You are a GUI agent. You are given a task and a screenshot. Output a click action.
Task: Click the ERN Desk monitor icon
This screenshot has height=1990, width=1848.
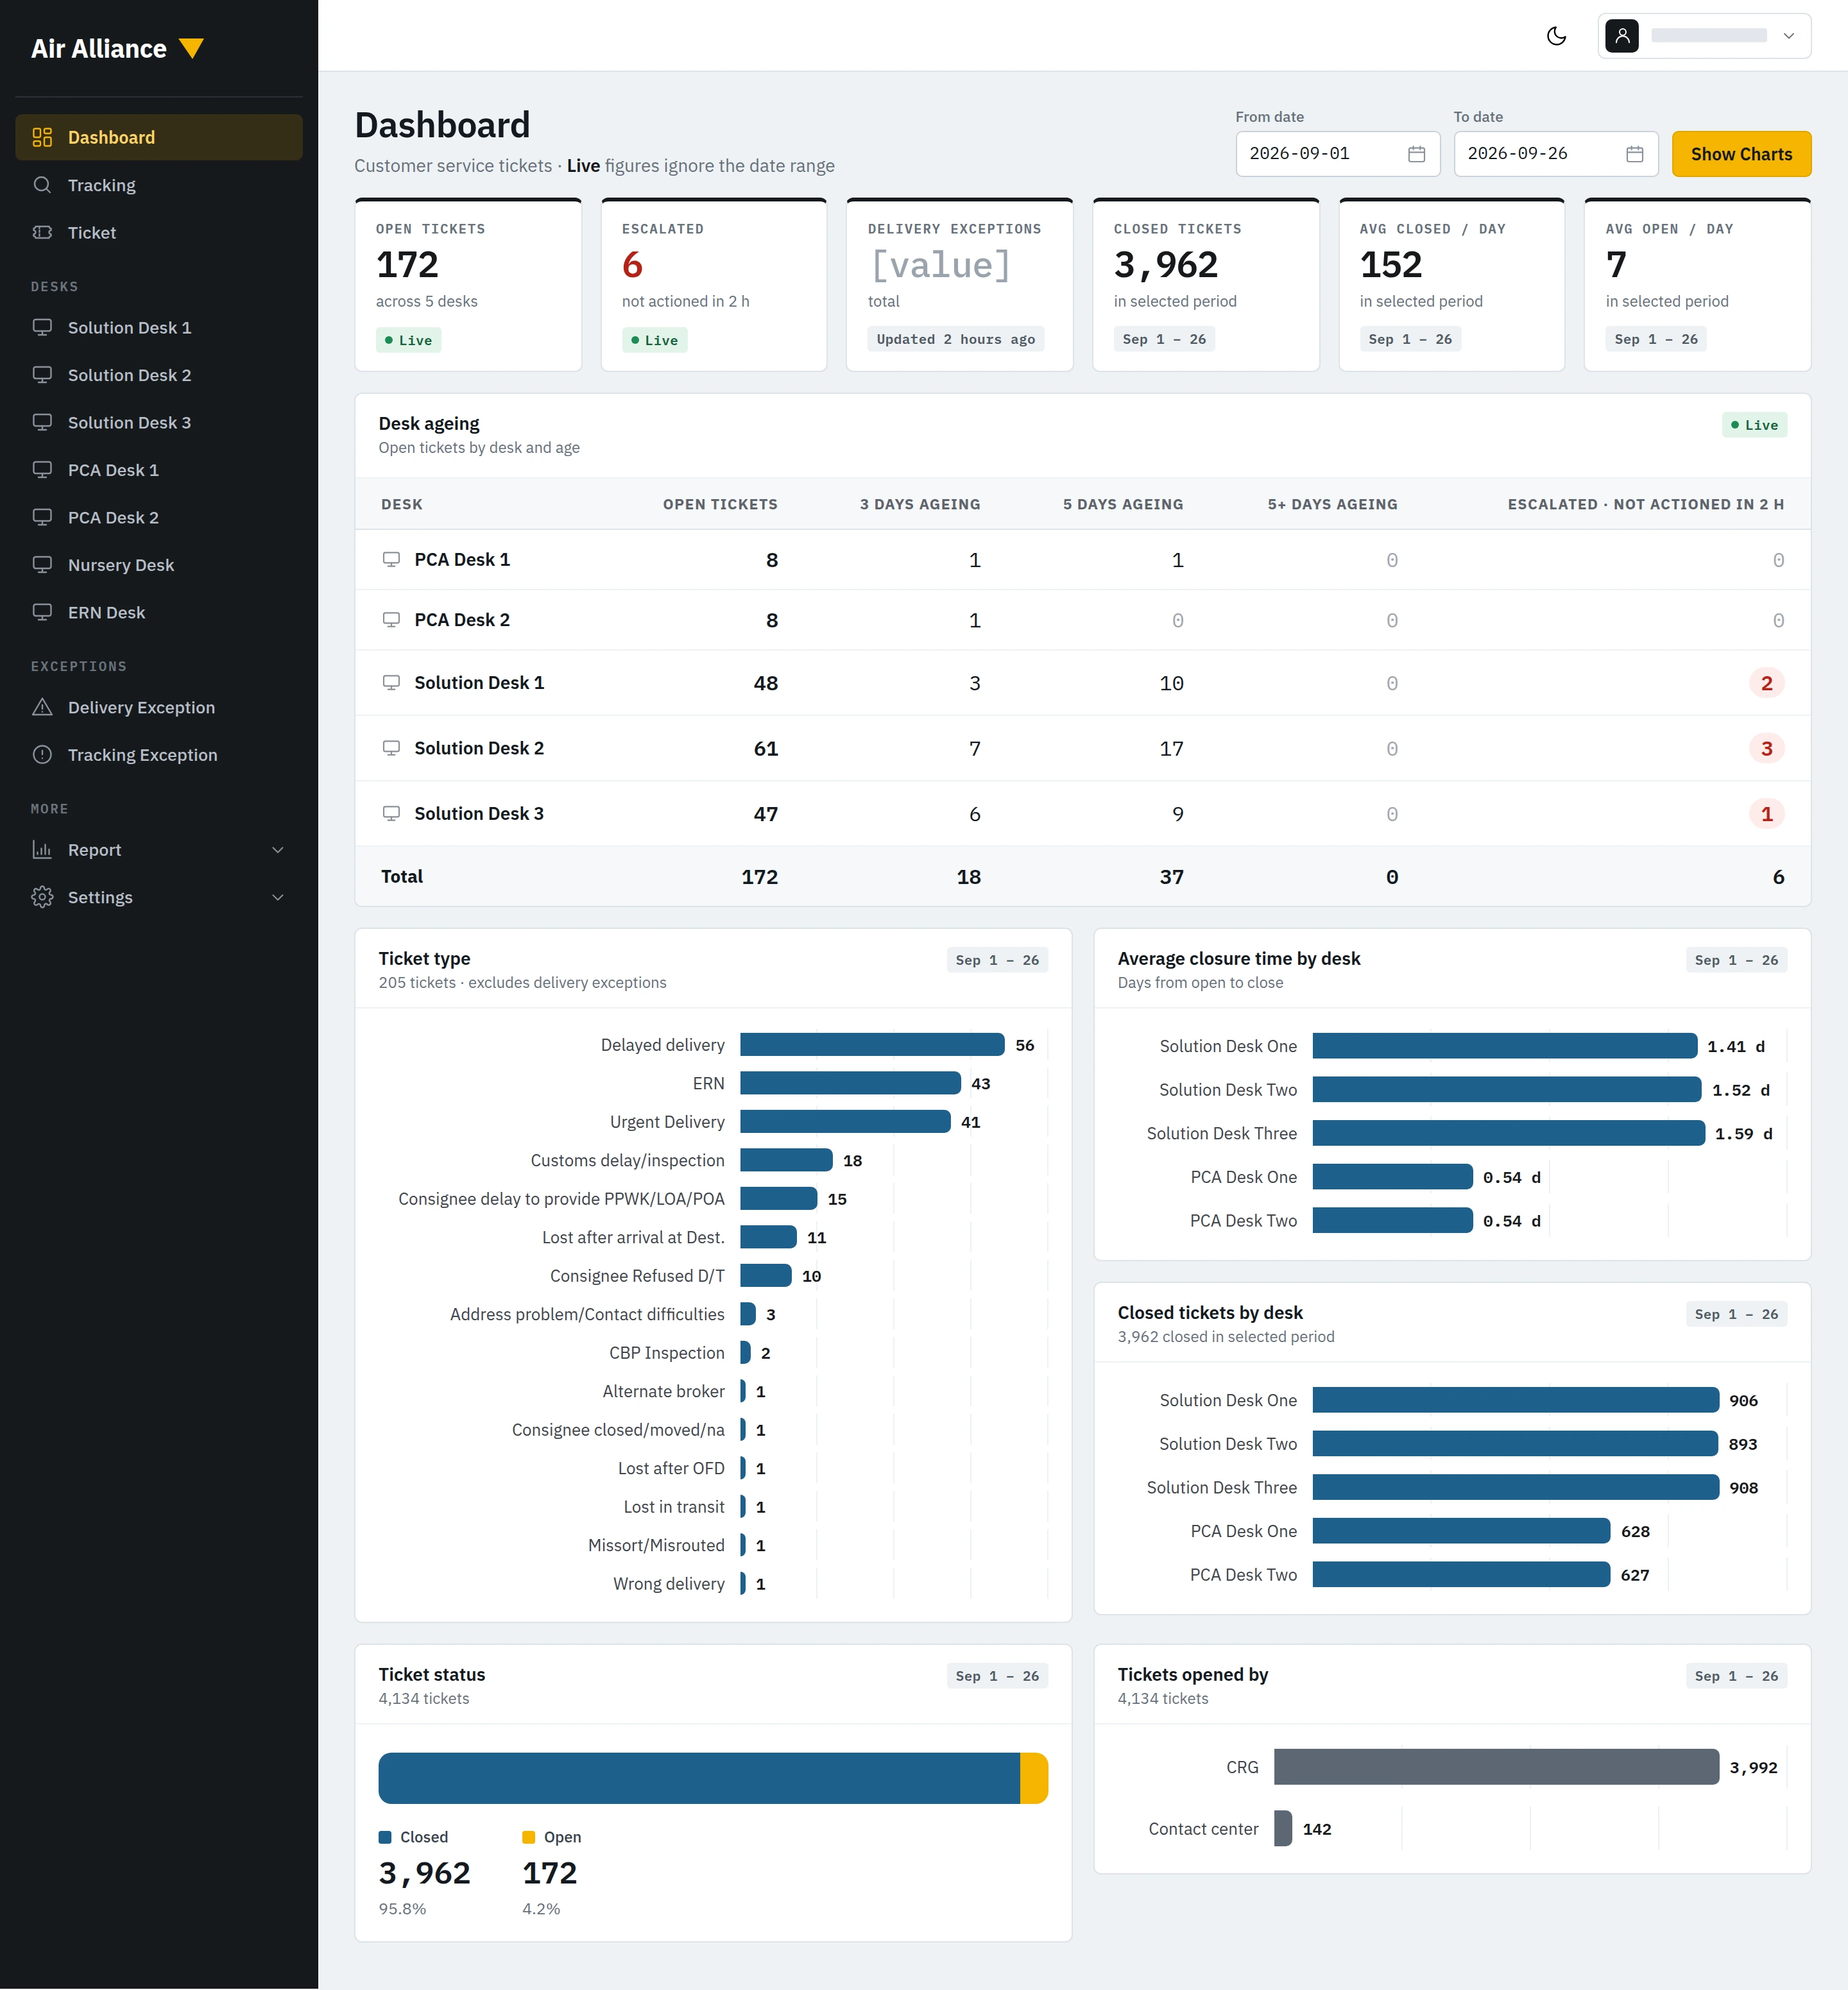[x=42, y=612]
